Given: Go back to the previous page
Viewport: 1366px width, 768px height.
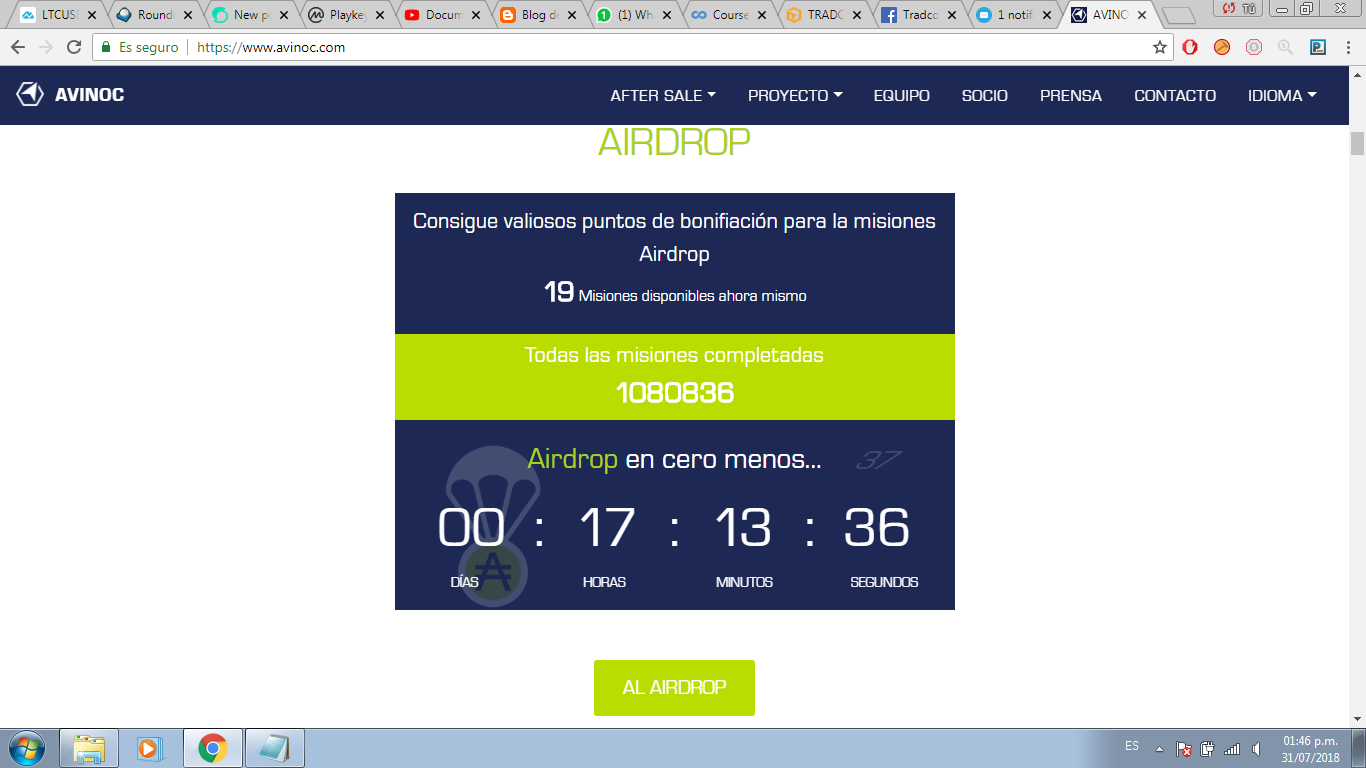Looking at the screenshot, I should (x=18, y=47).
